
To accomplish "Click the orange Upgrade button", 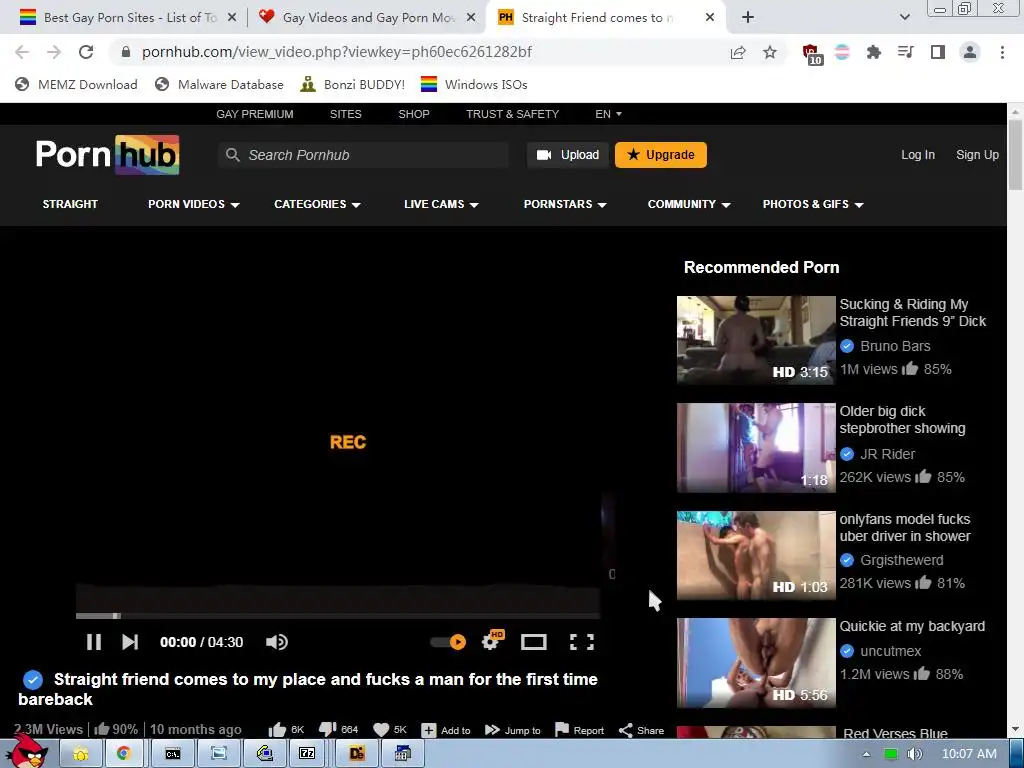I will (660, 155).
